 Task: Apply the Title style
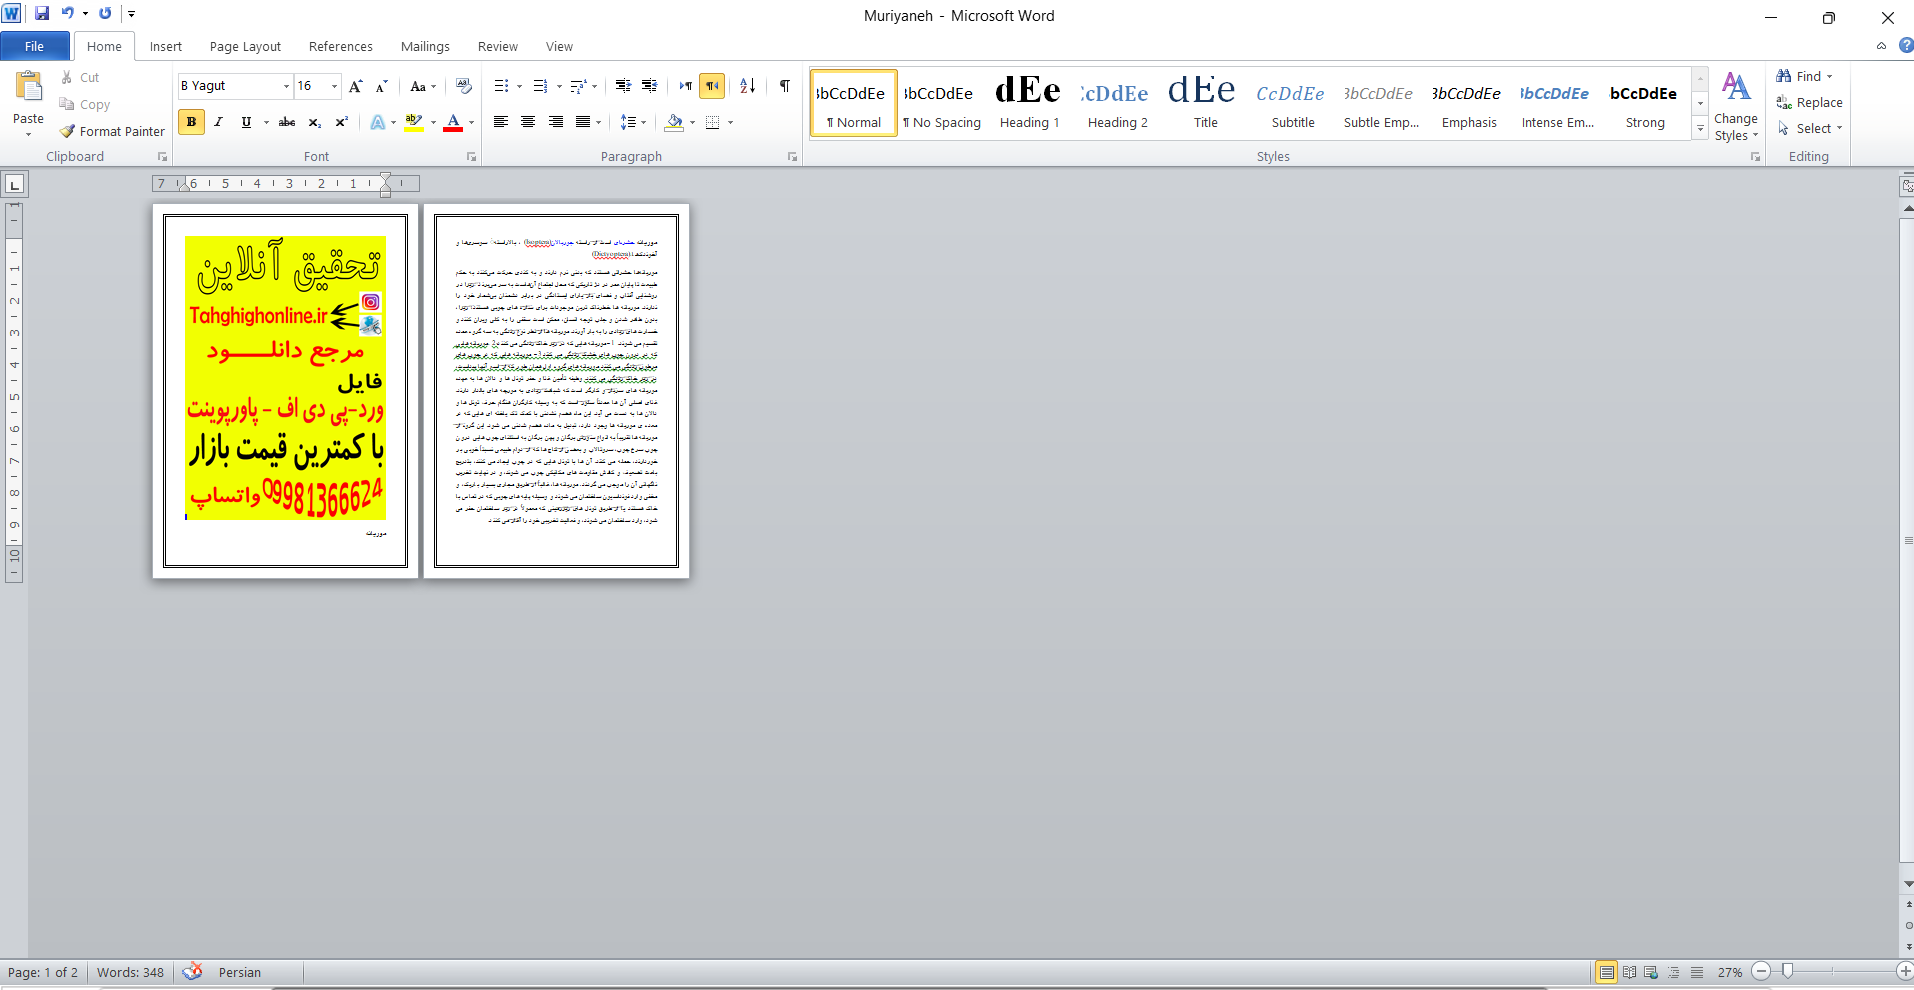[x=1205, y=102]
